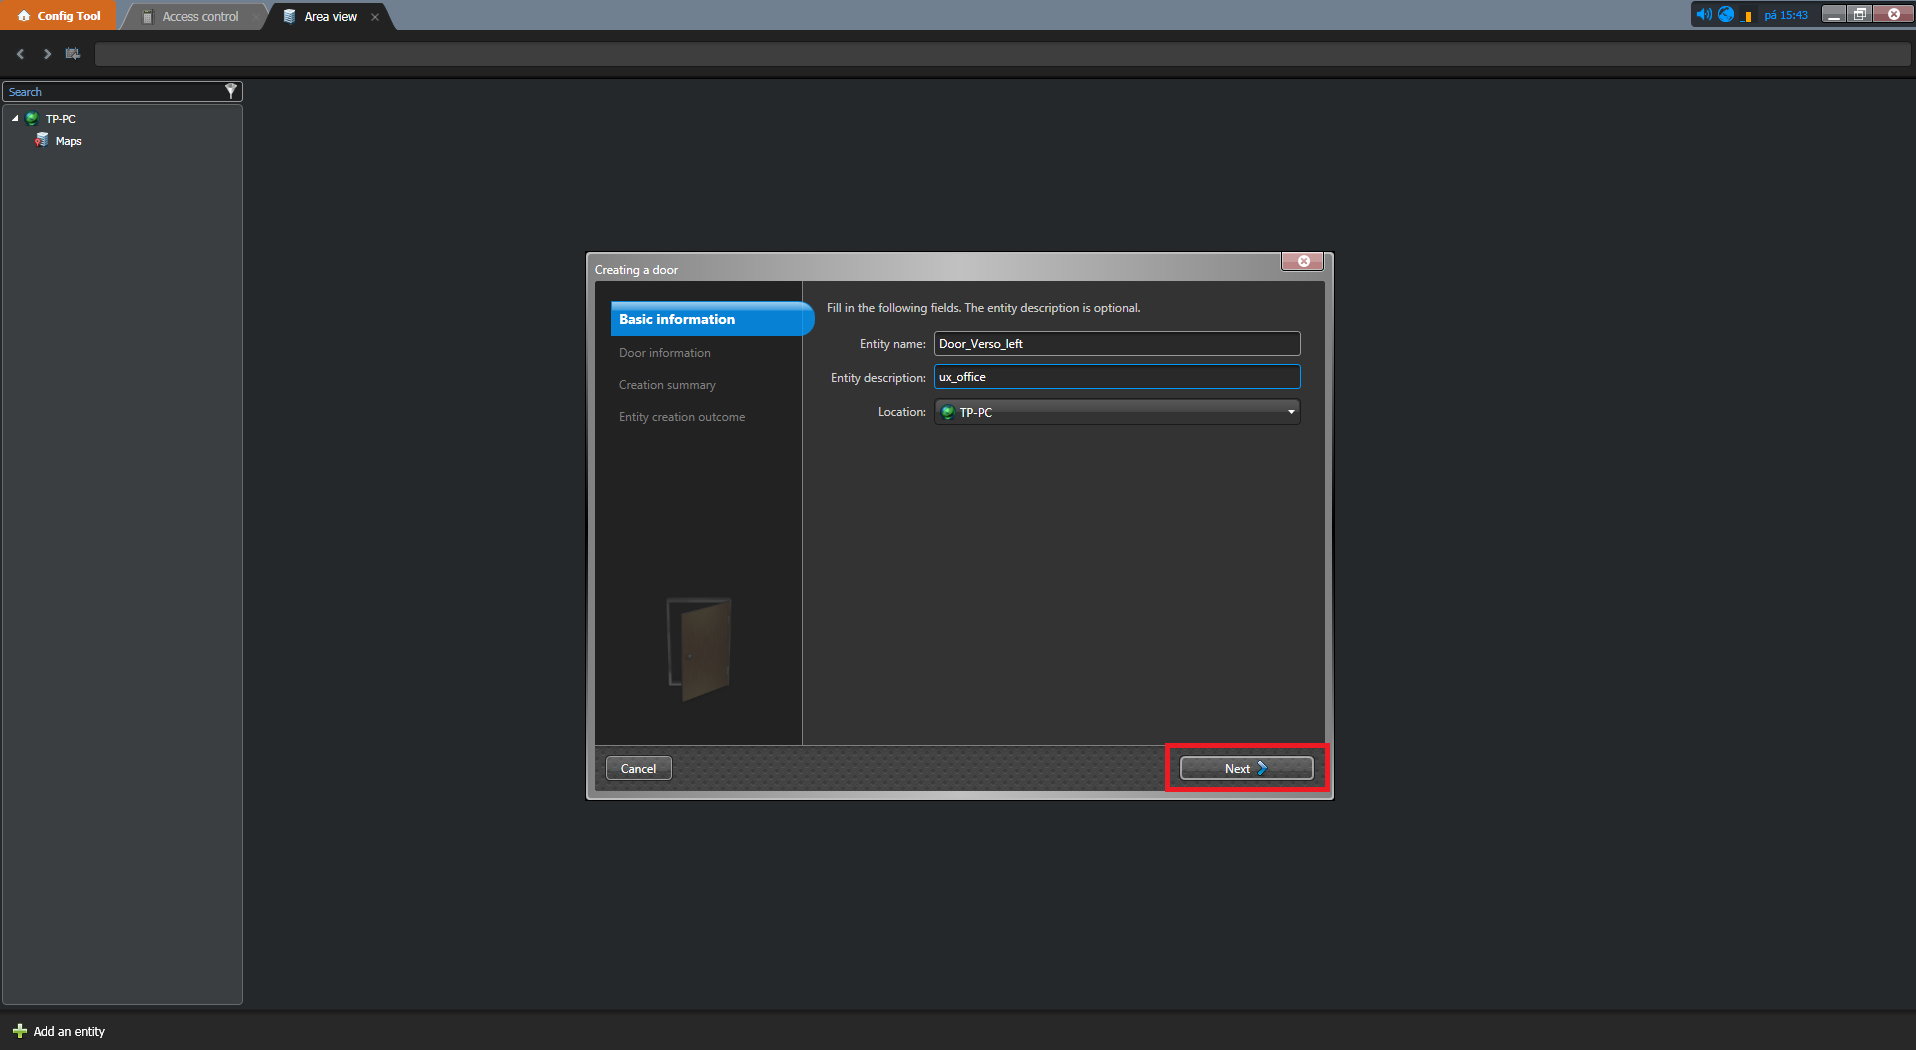Collapse the TP-PC tree node

(15, 119)
